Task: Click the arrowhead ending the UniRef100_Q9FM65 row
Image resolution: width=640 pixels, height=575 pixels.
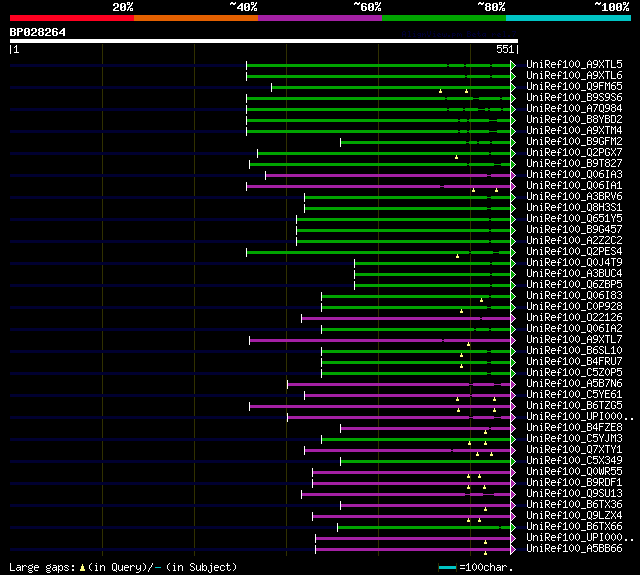Action: point(513,87)
